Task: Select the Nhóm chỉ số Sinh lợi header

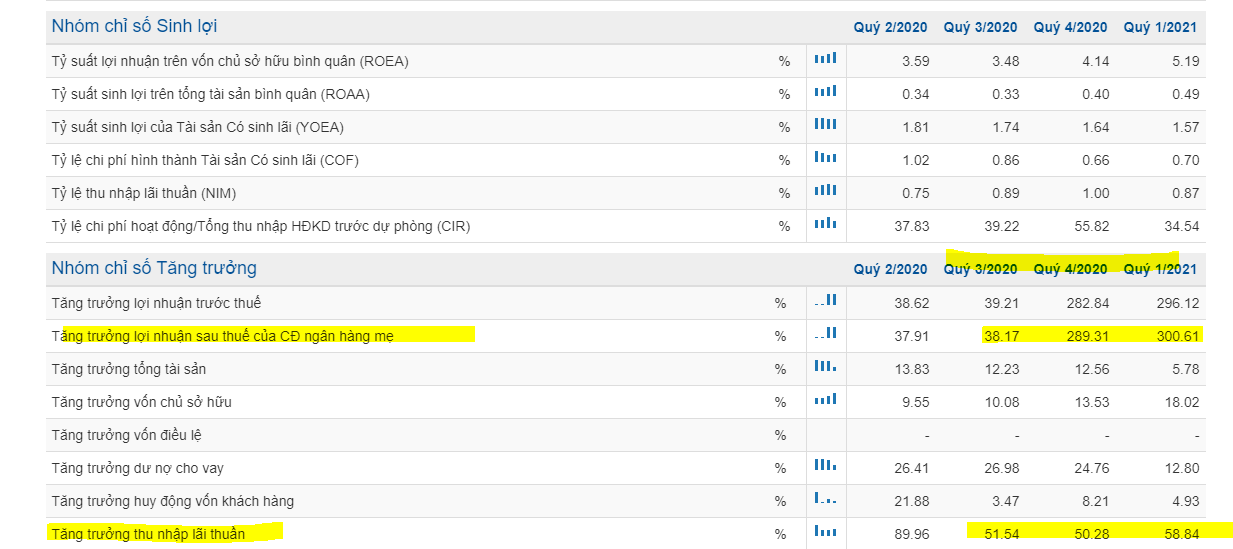Action: [134, 26]
